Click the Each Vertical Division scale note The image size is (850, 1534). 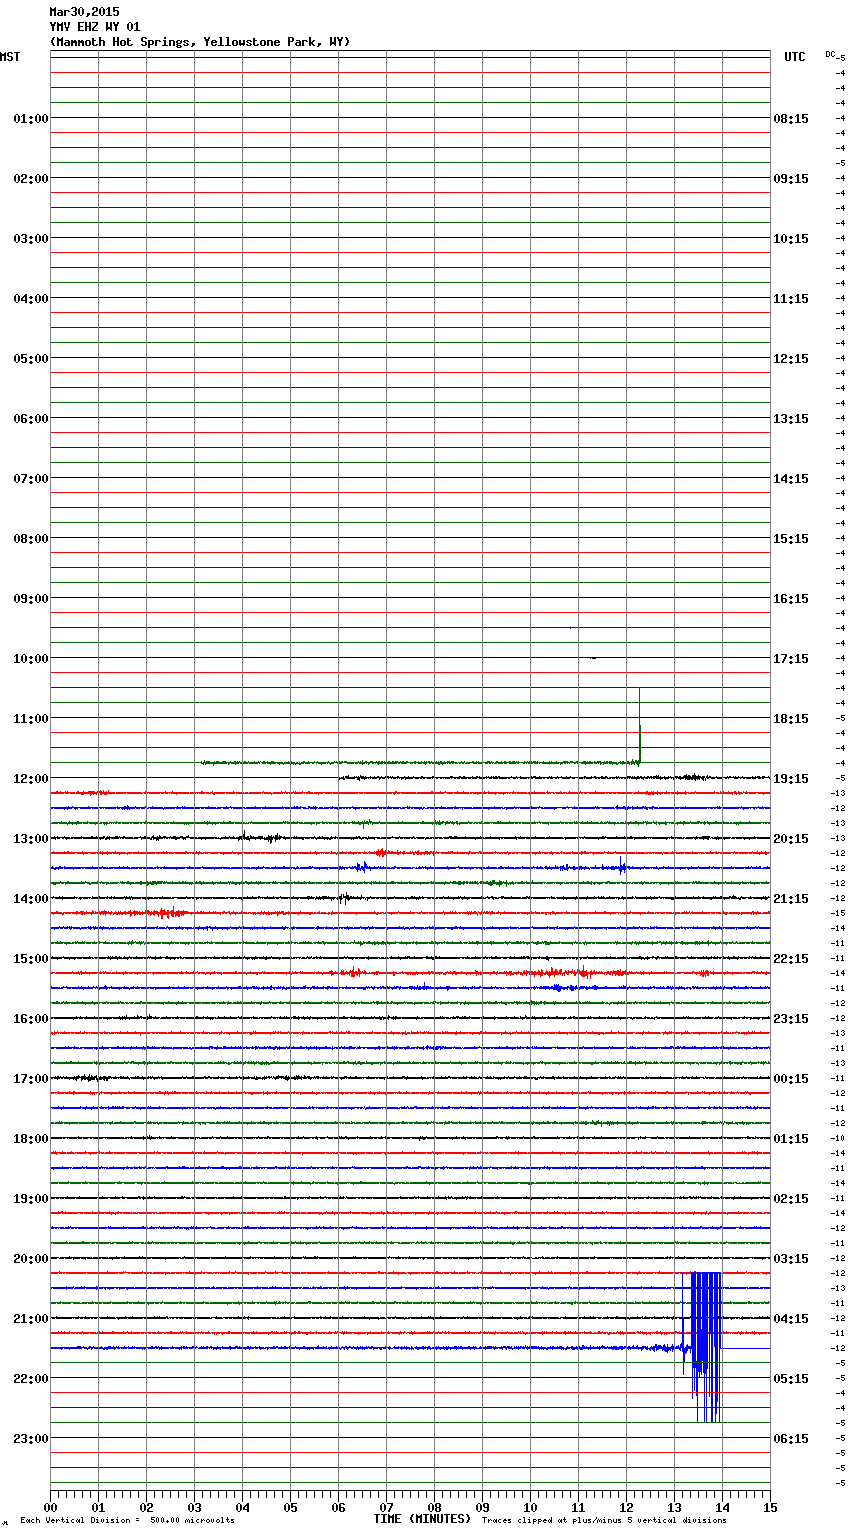tap(127, 1520)
